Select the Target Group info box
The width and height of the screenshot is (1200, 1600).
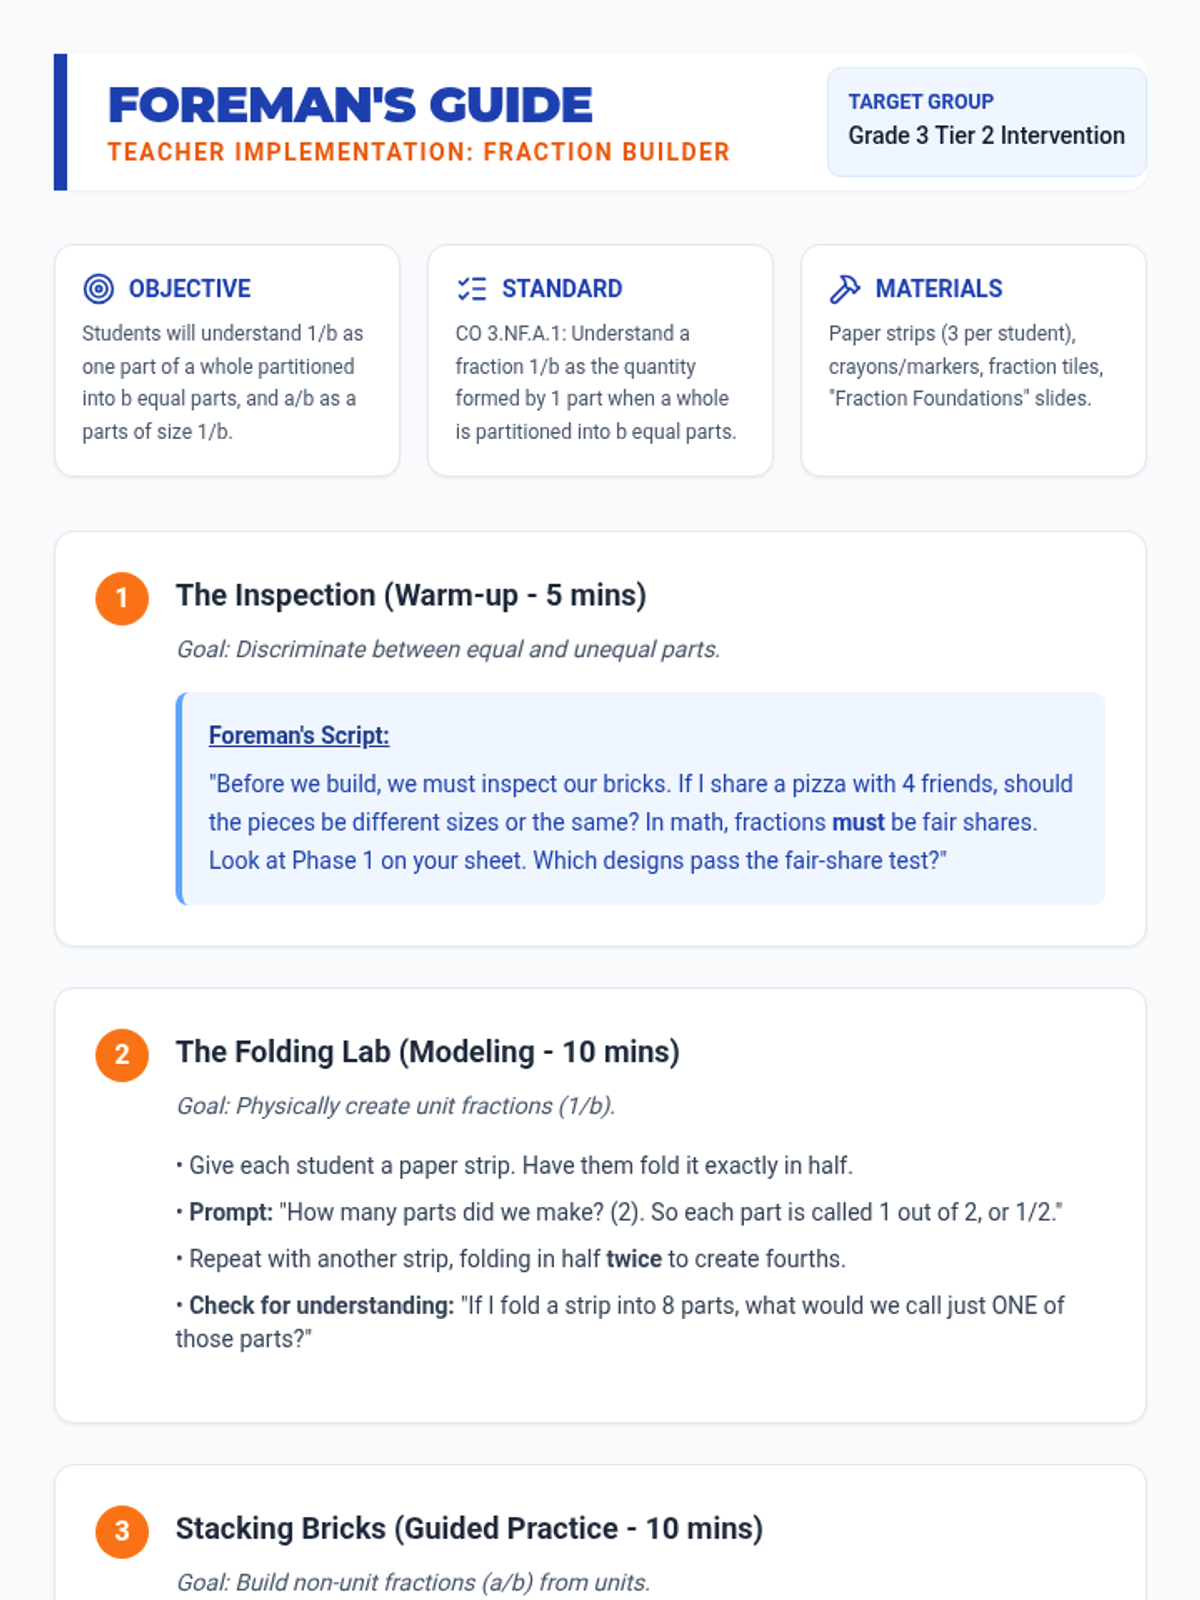[987, 122]
